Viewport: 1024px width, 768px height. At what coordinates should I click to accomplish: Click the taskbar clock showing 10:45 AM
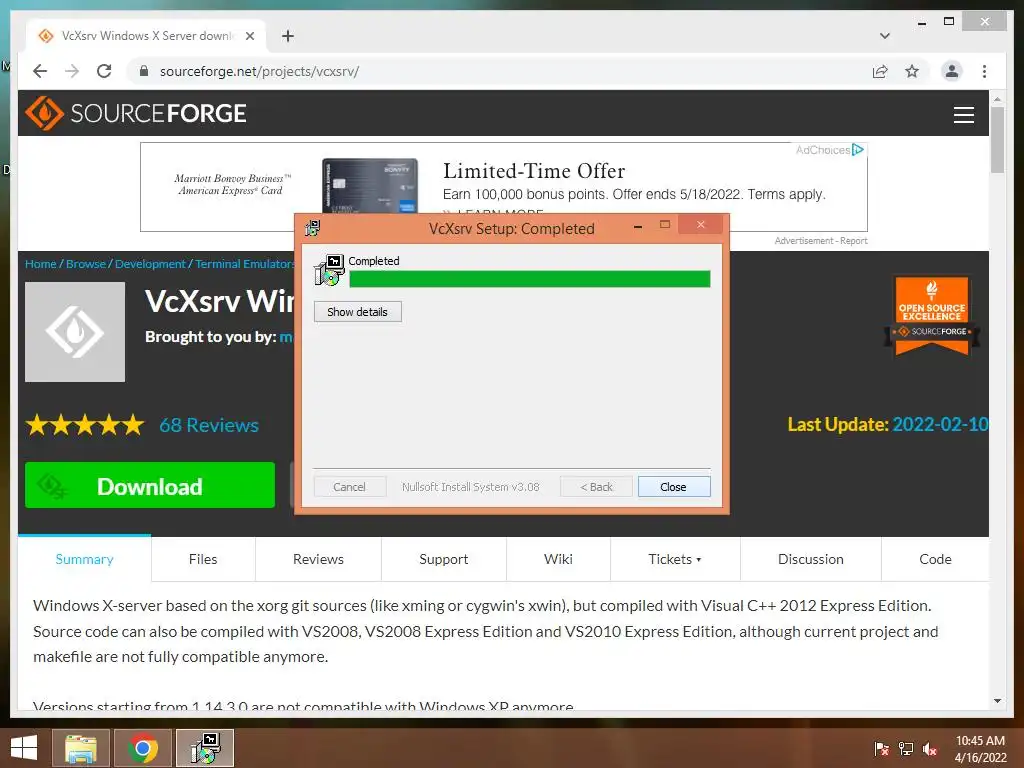[x=980, y=748]
